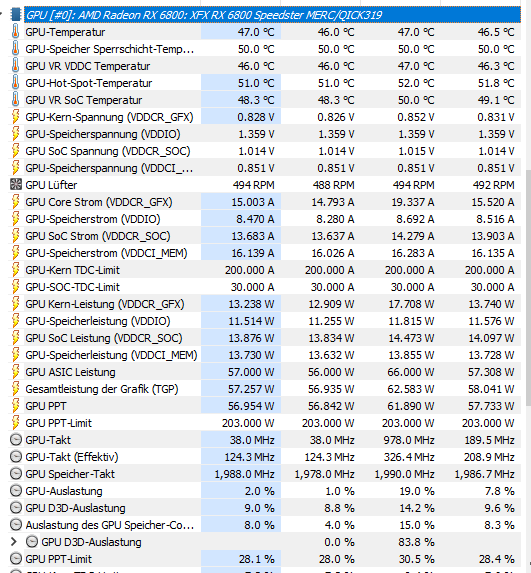Click fan icon beside GPU Lüfter
The height and width of the screenshot is (573, 531).
click(x=16, y=185)
